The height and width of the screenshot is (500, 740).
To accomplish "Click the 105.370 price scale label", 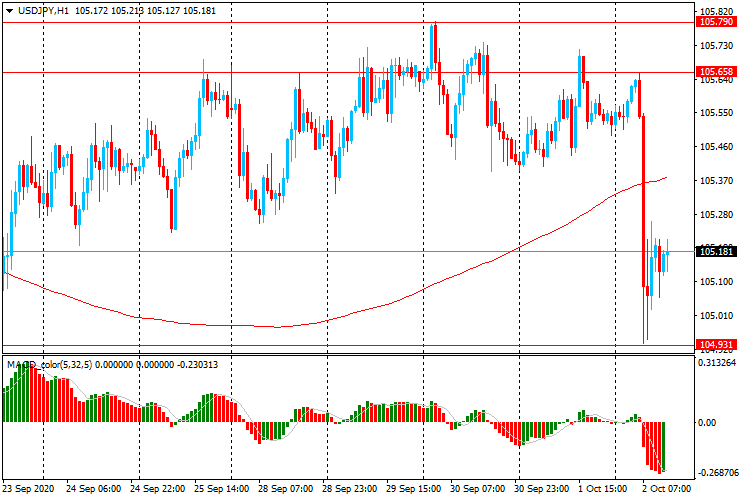I will 716,181.
